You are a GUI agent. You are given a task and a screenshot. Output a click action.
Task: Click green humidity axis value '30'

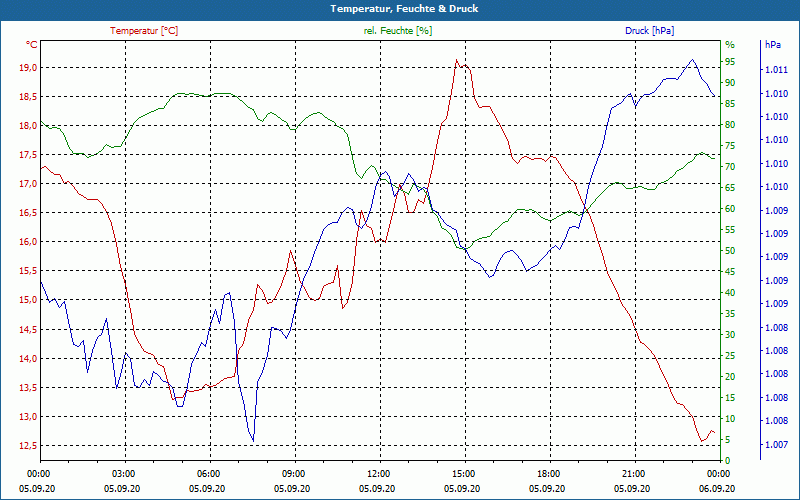(730, 335)
